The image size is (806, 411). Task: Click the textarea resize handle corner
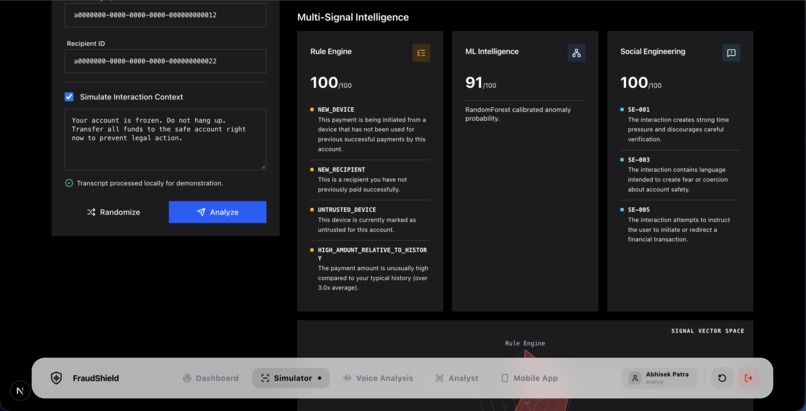263,166
